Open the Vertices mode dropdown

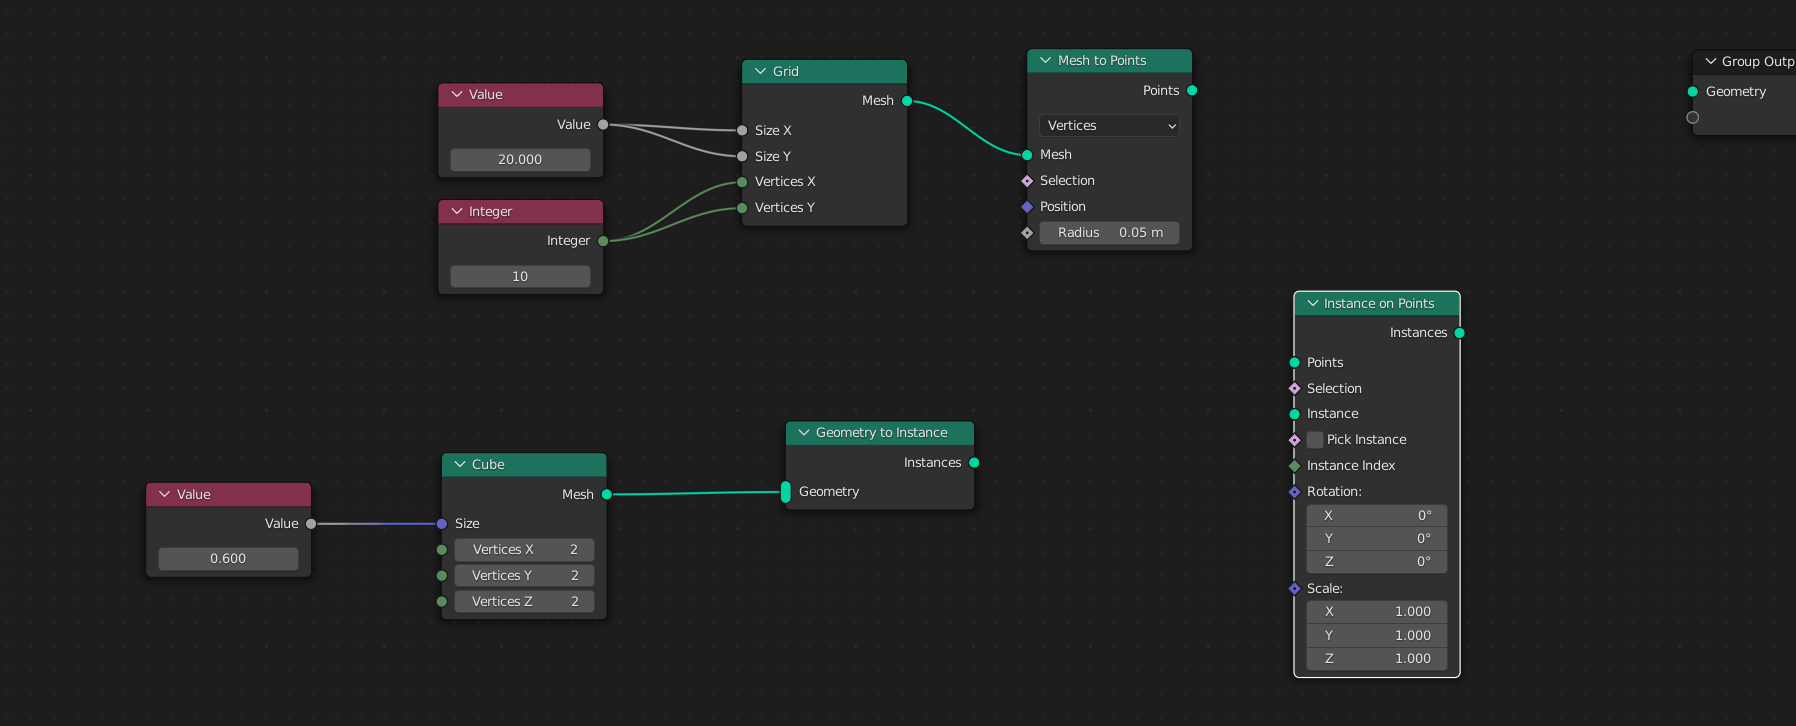click(x=1109, y=126)
